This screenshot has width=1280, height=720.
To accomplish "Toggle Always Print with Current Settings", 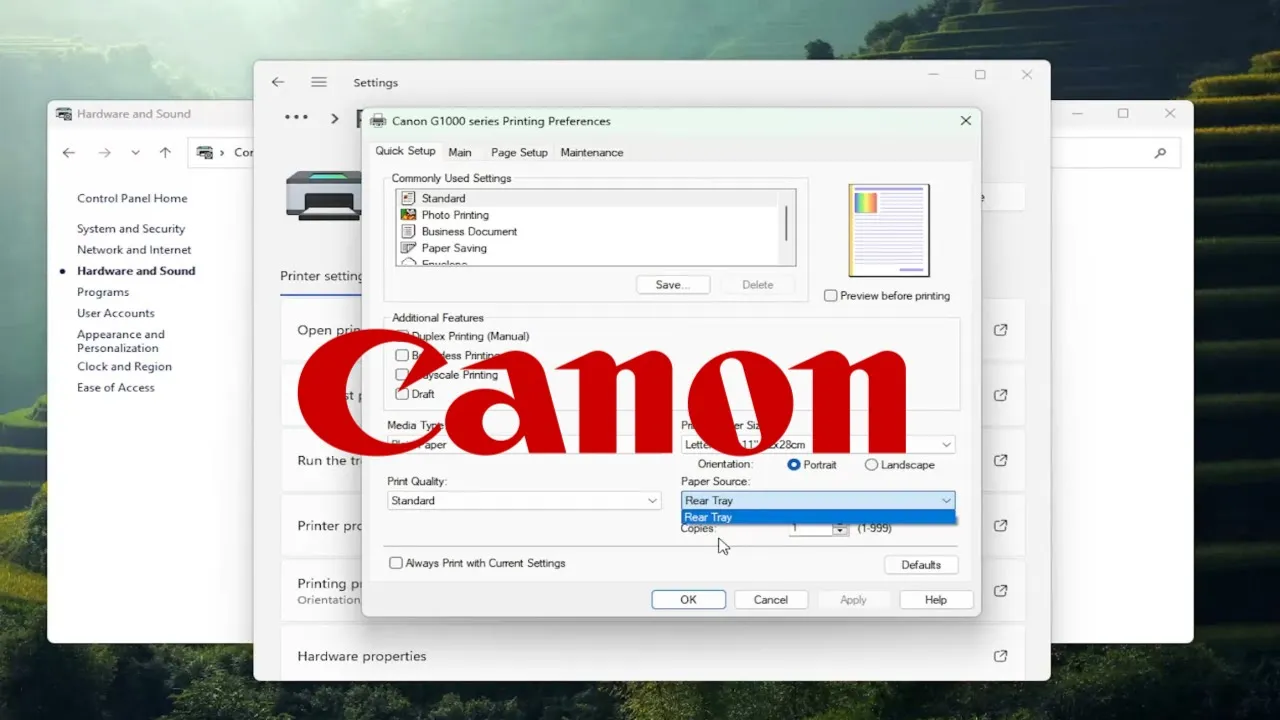I will click(x=396, y=563).
